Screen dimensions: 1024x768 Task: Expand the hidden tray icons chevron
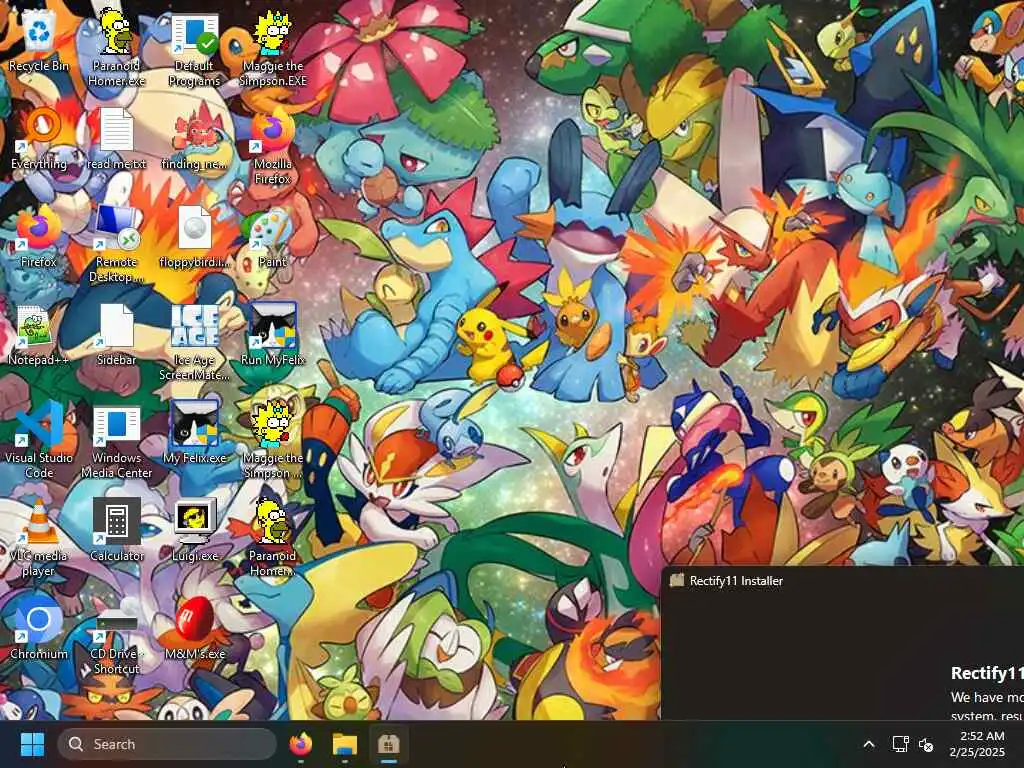click(869, 744)
